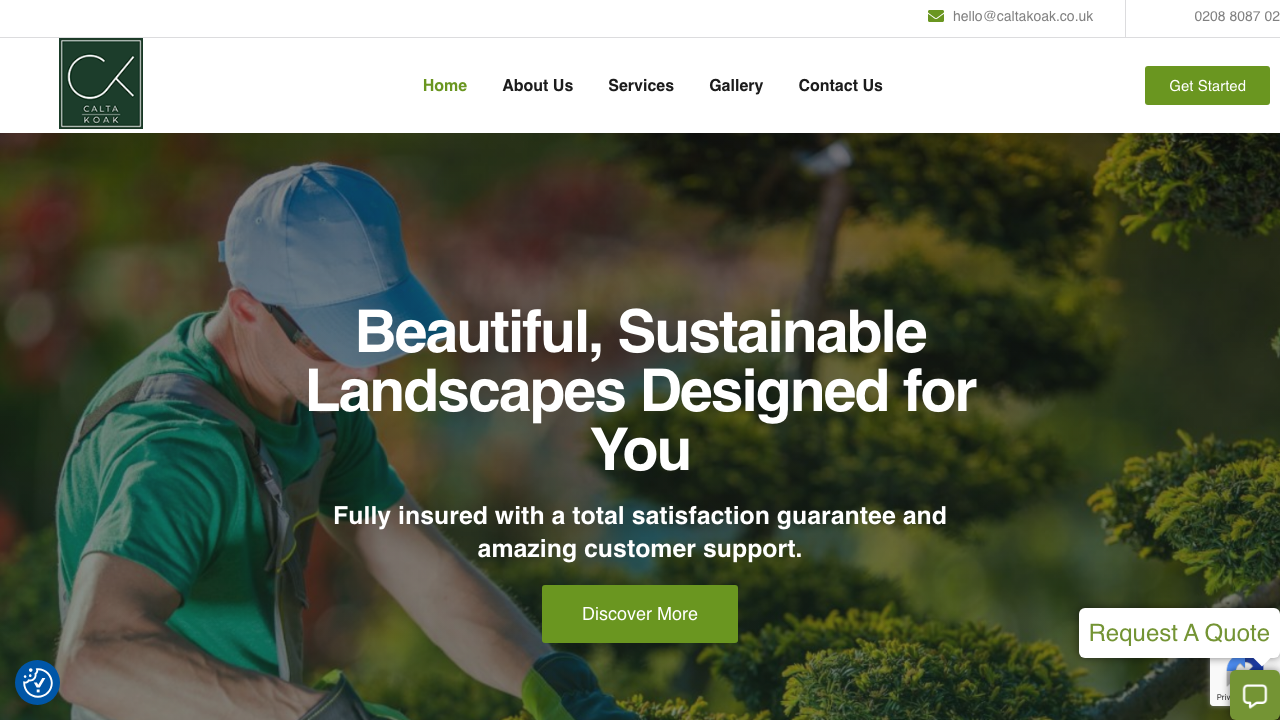Open the Gallery menu item
This screenshot has height=720, width=1280.
point(736,86)
